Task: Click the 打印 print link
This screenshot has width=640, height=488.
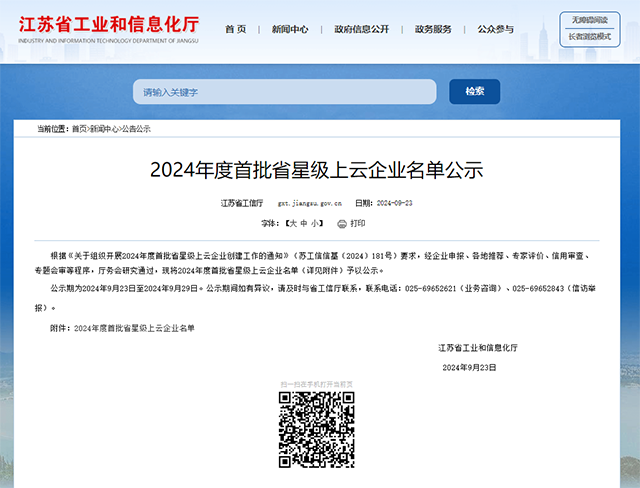Action: (x=358, y=223)
